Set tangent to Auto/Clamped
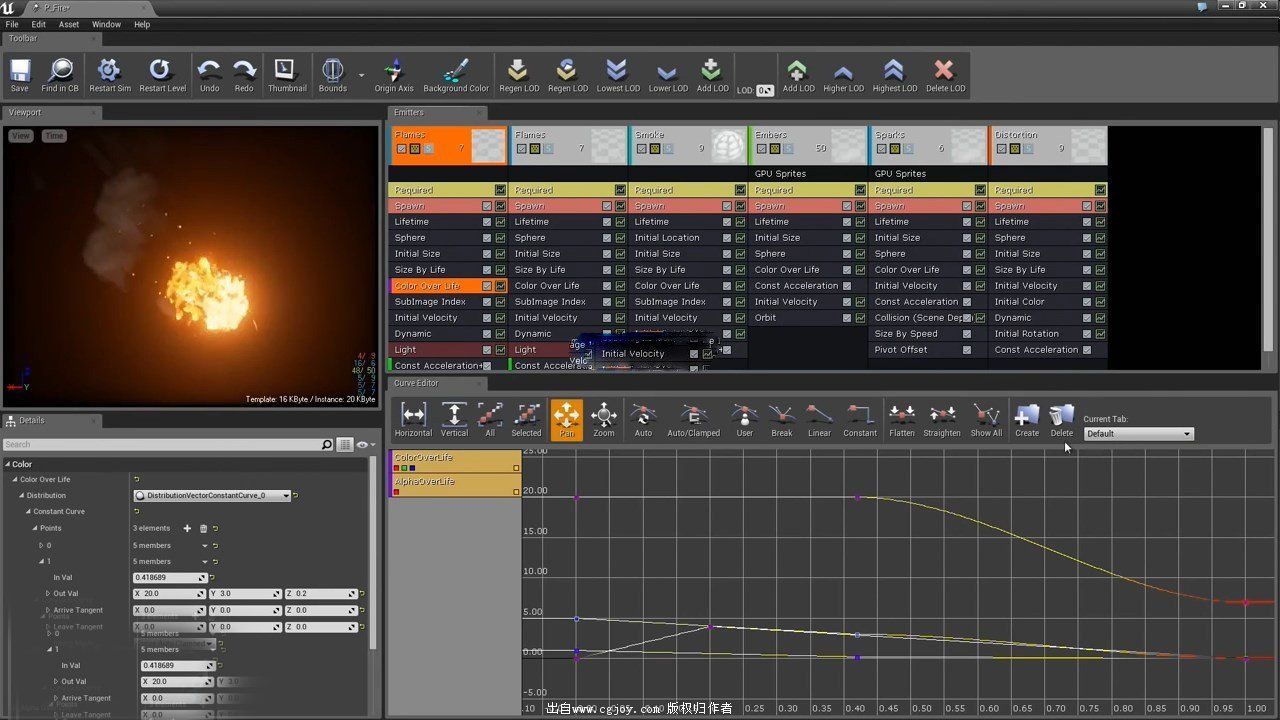Screen dimensions: 1280x720 pos(693,420)
